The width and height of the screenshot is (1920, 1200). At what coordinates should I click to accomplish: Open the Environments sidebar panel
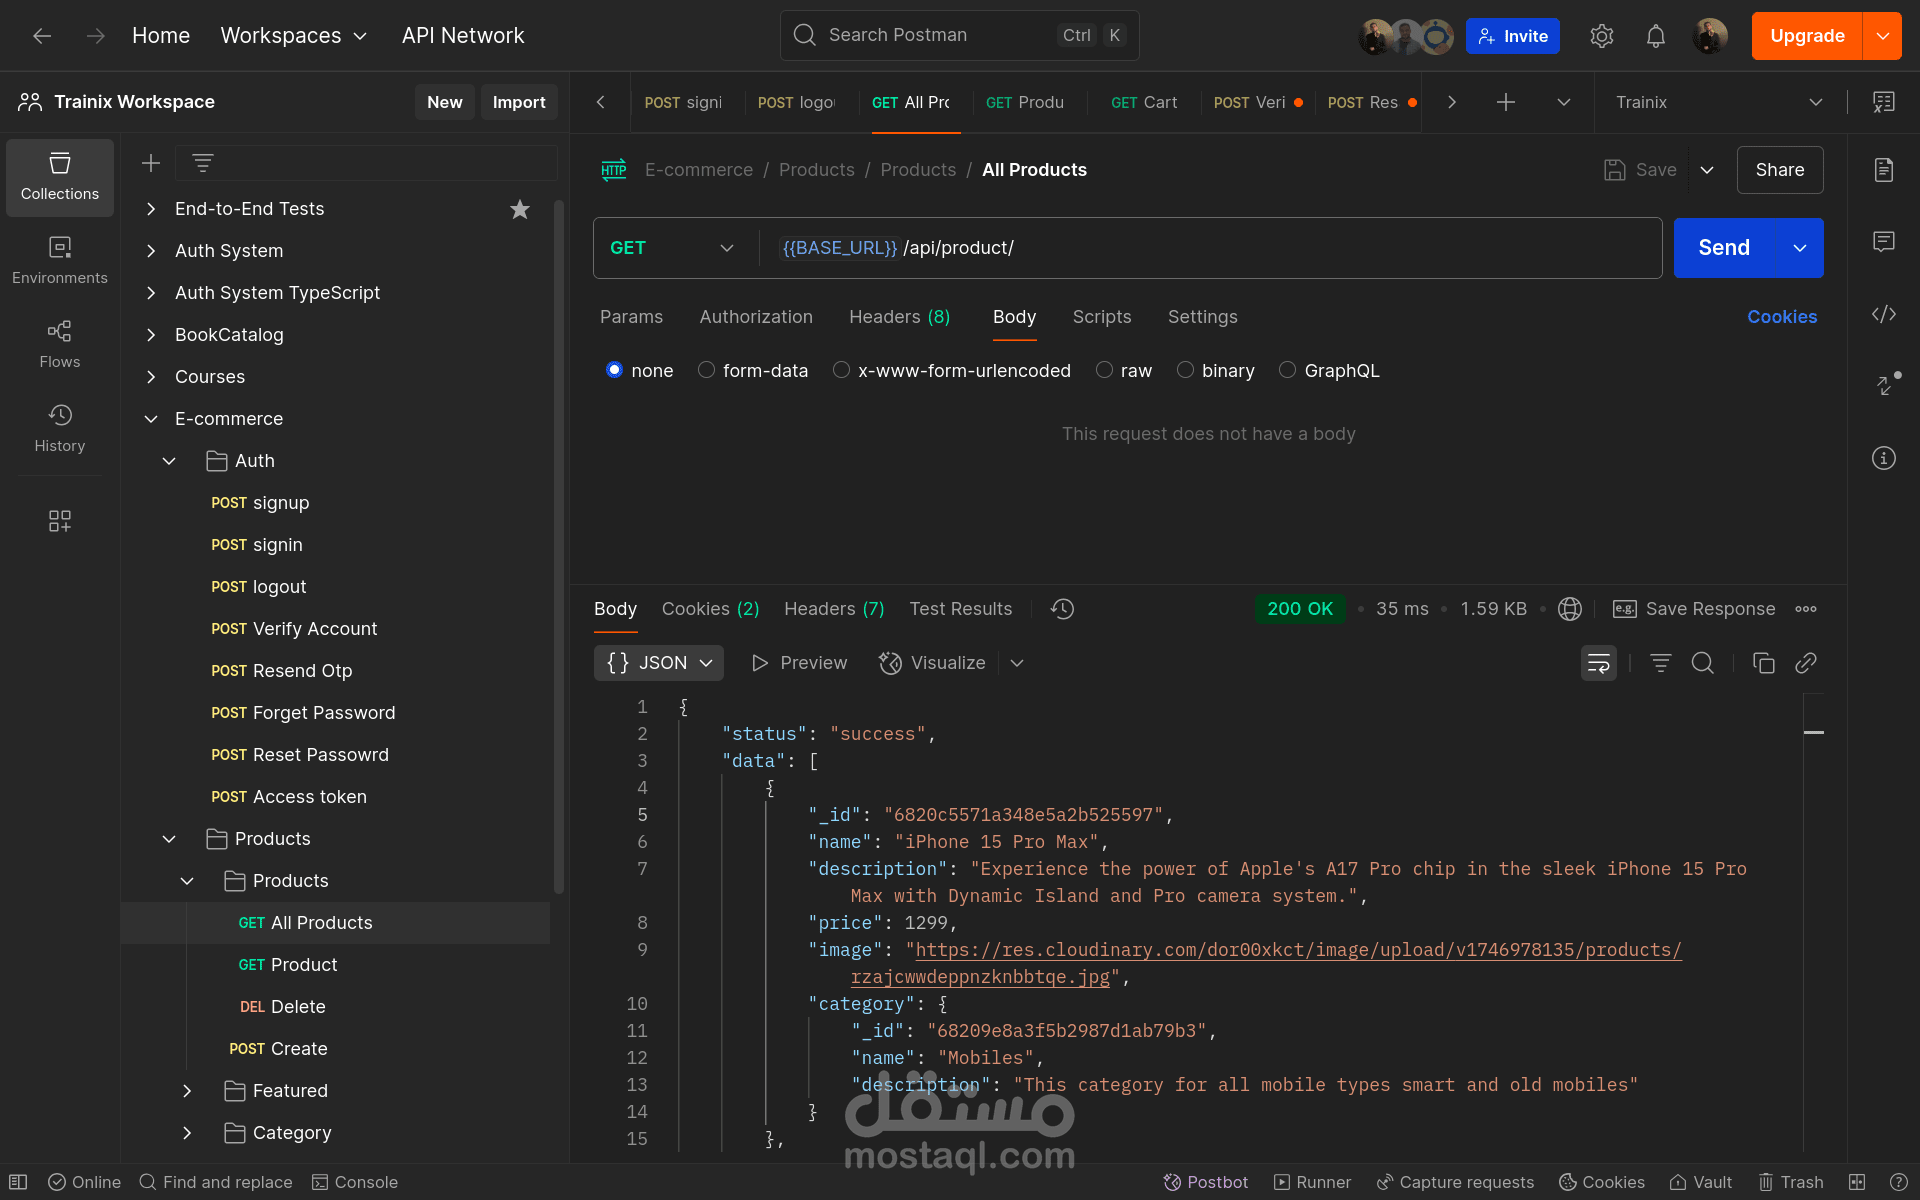tap(60, 260)
